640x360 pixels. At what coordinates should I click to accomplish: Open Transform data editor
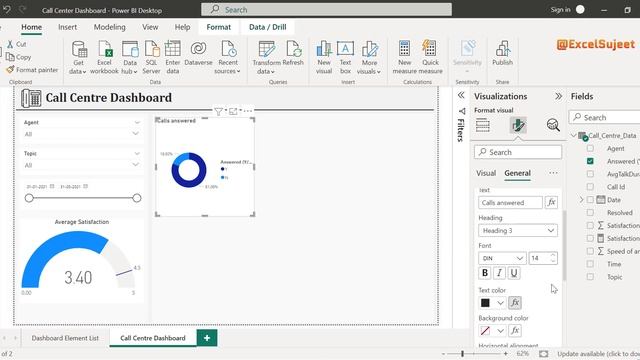coord(266,58)
